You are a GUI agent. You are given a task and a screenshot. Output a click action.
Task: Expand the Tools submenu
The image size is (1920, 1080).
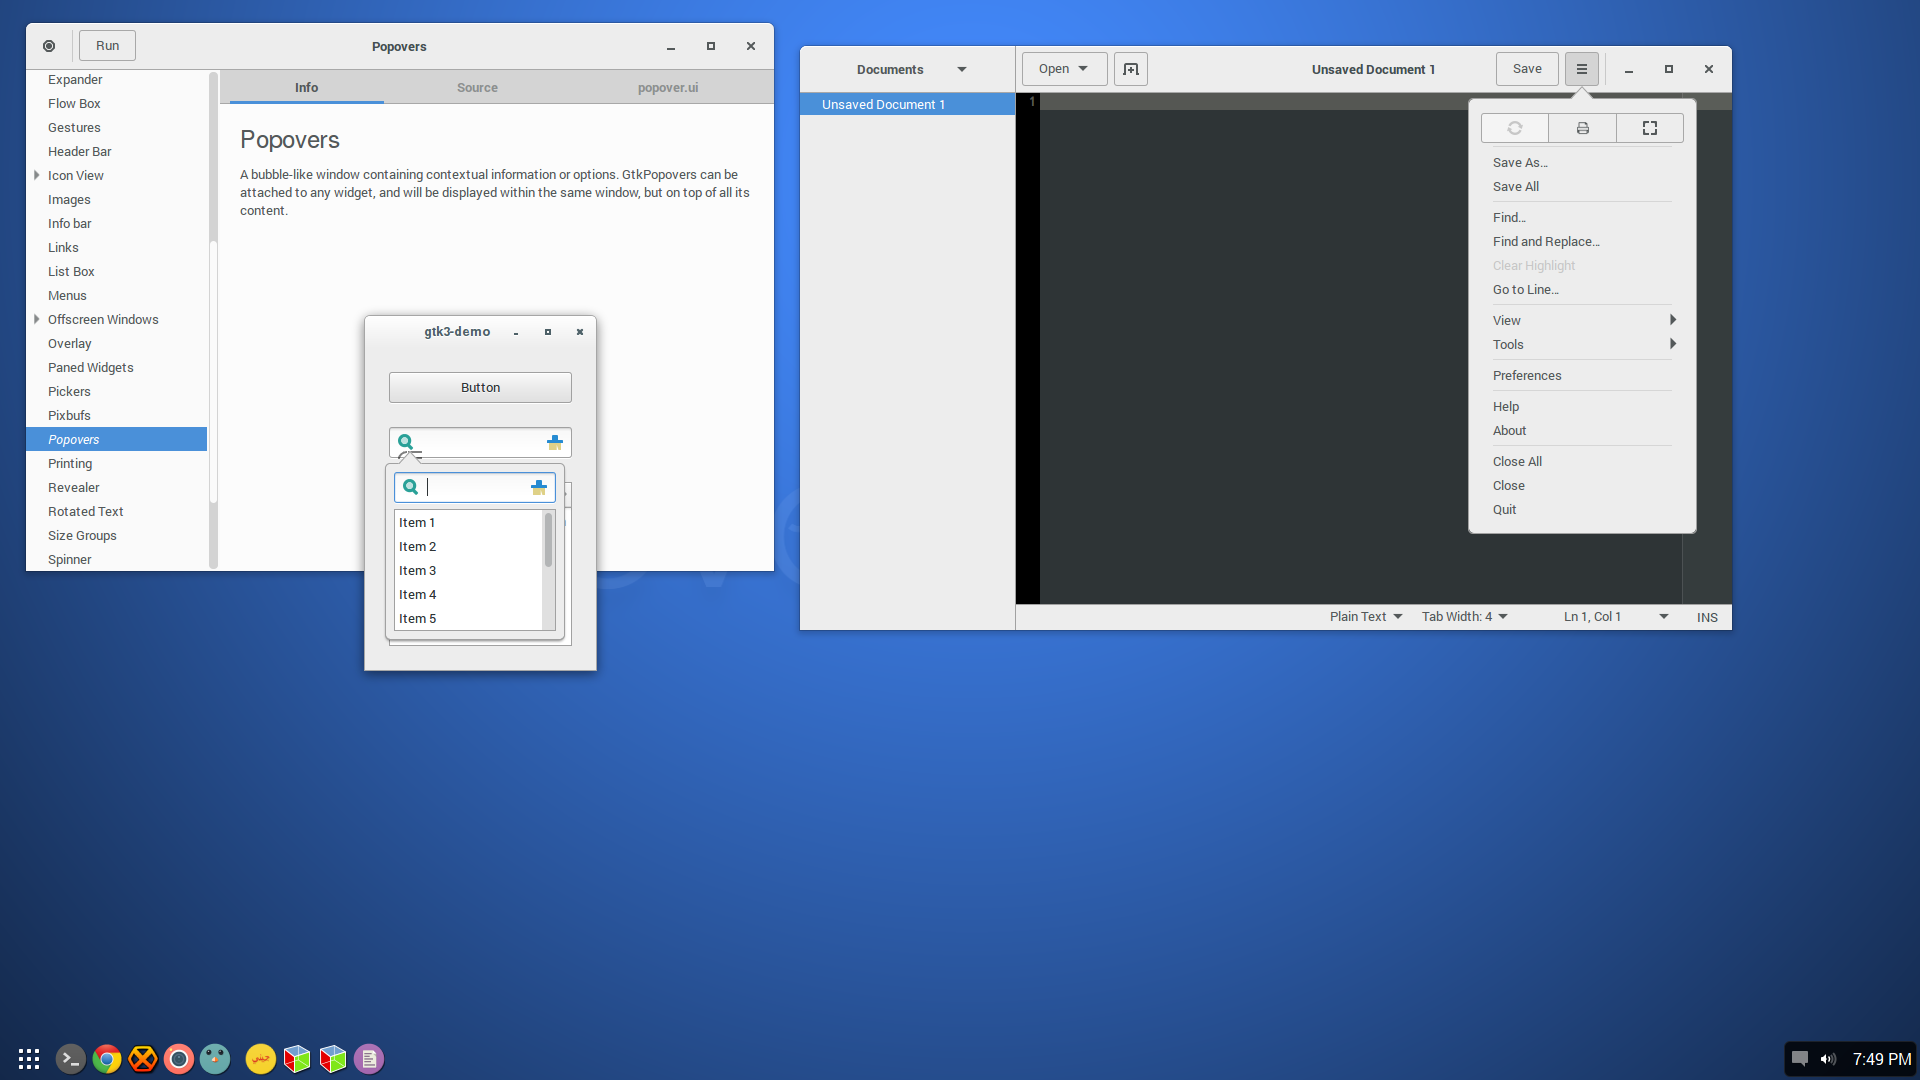click(x=1582, y=344)
